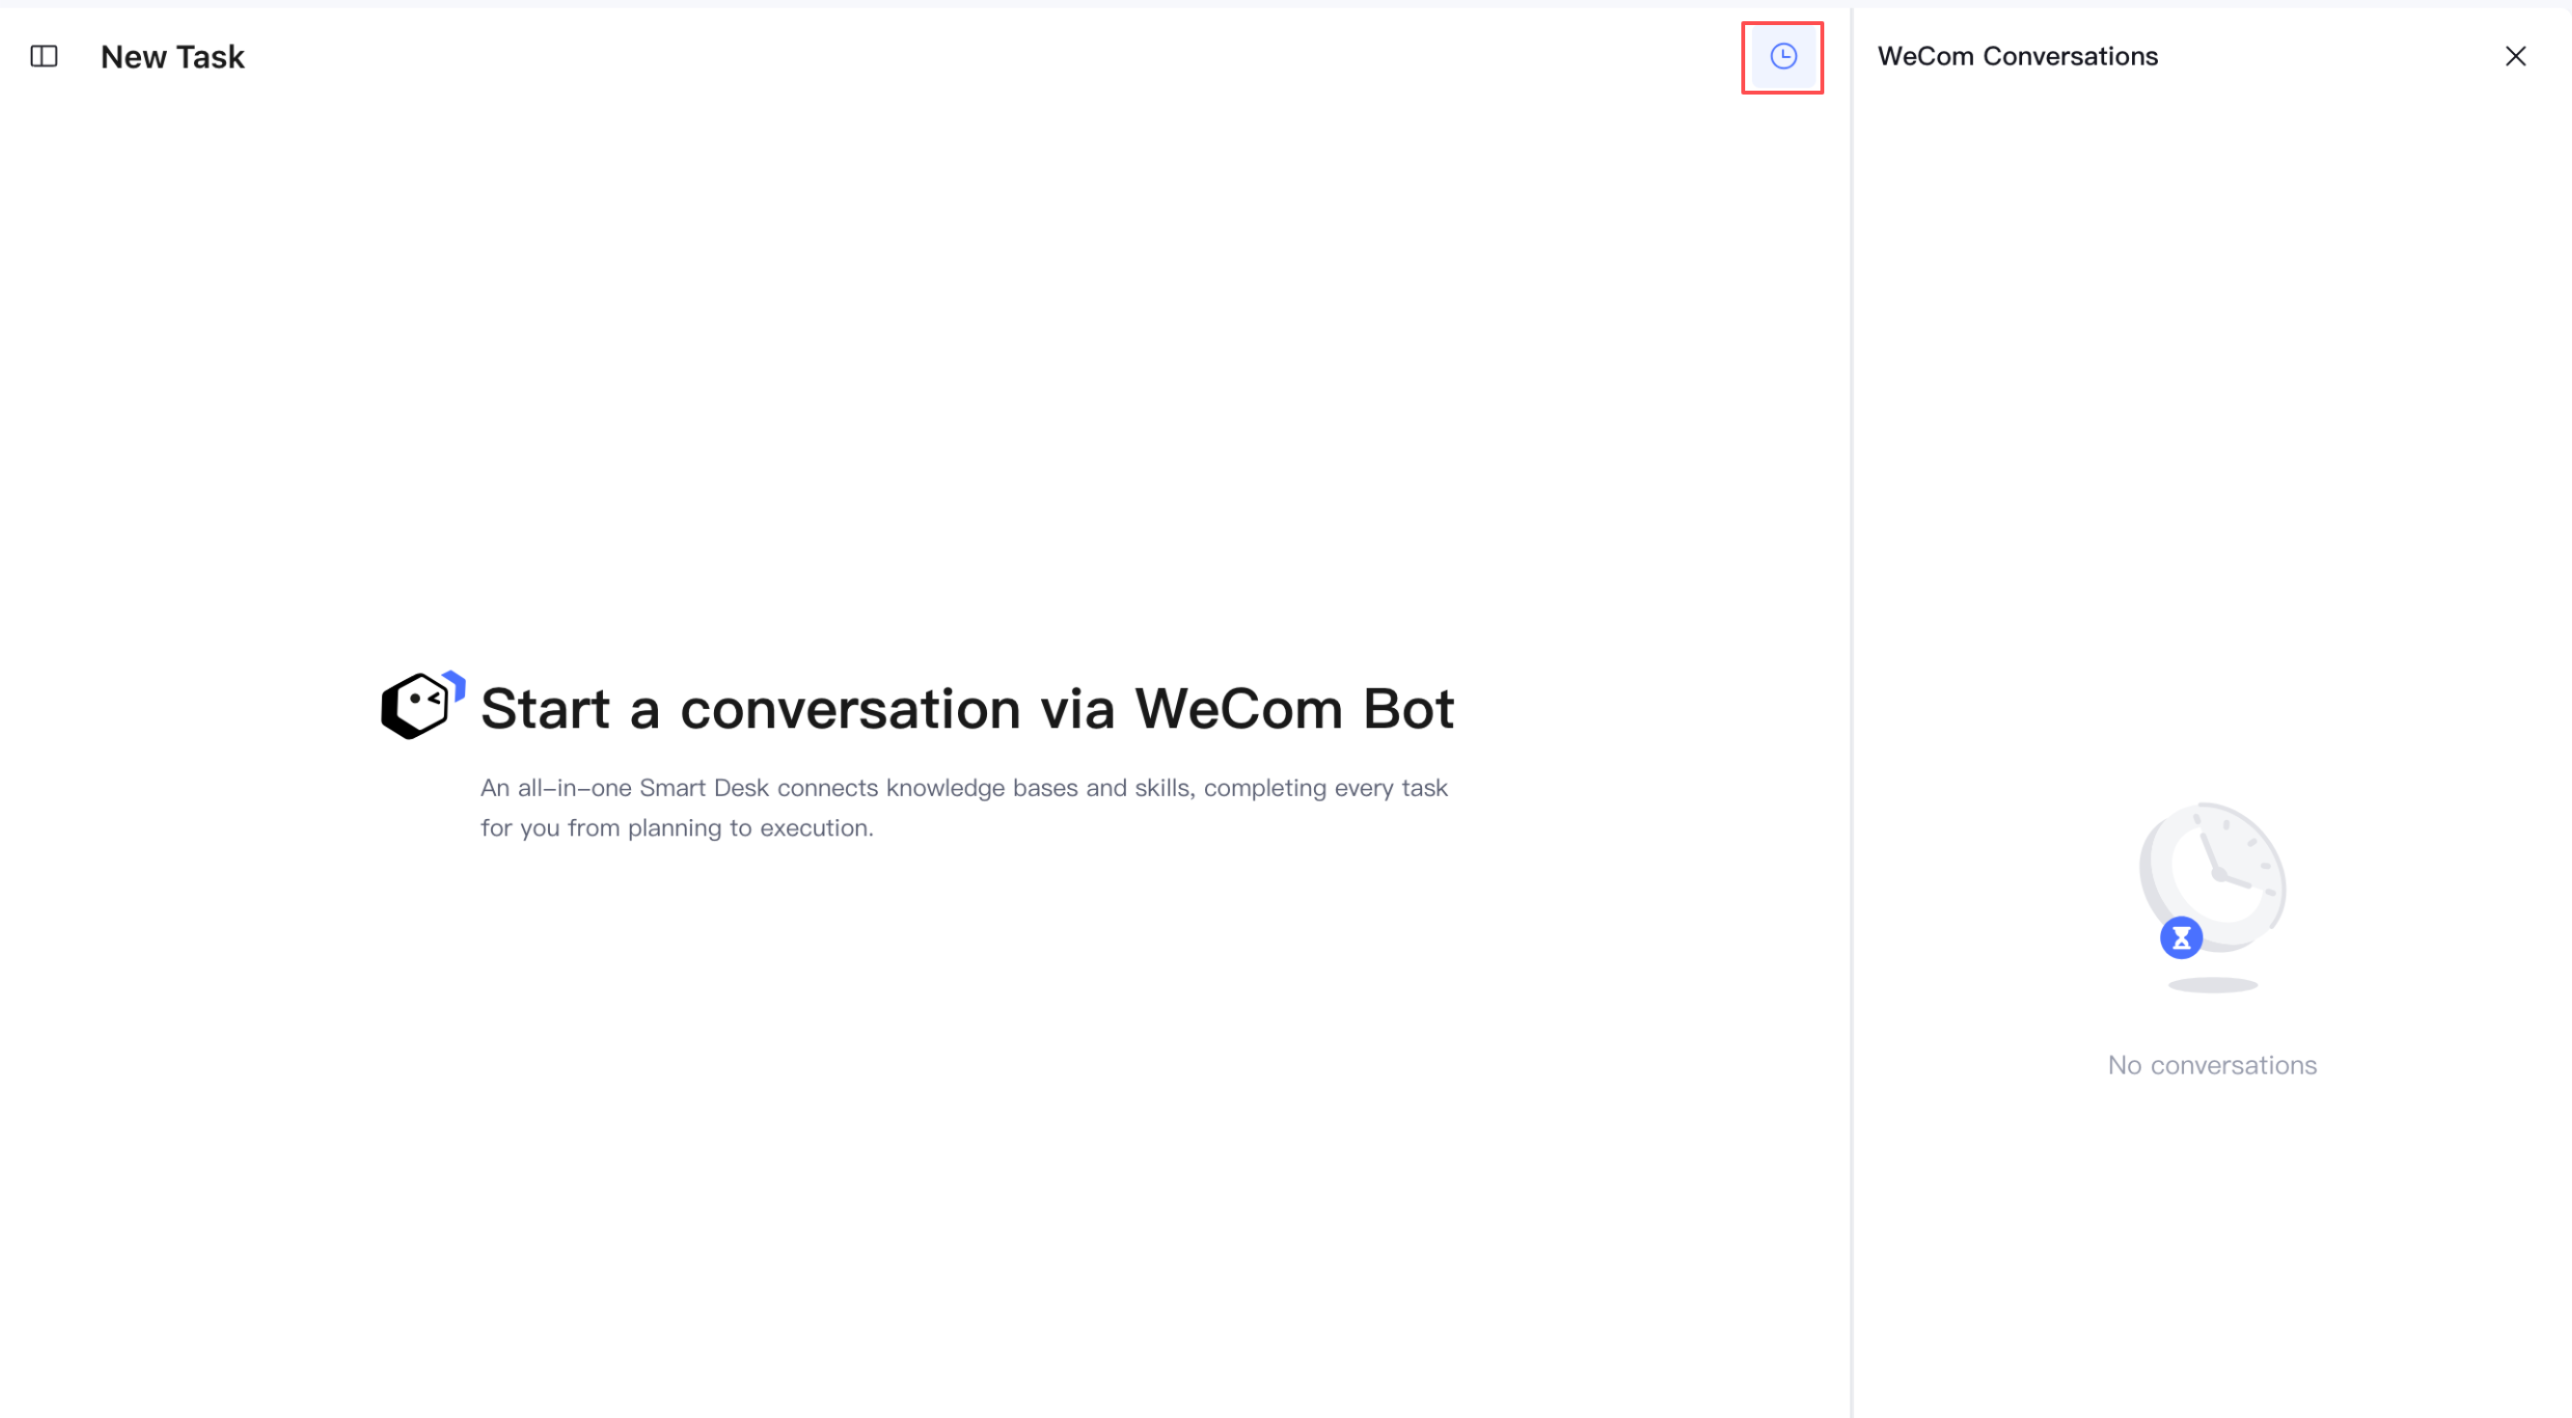Click the blue hourglass badge

pos(2181,938)
